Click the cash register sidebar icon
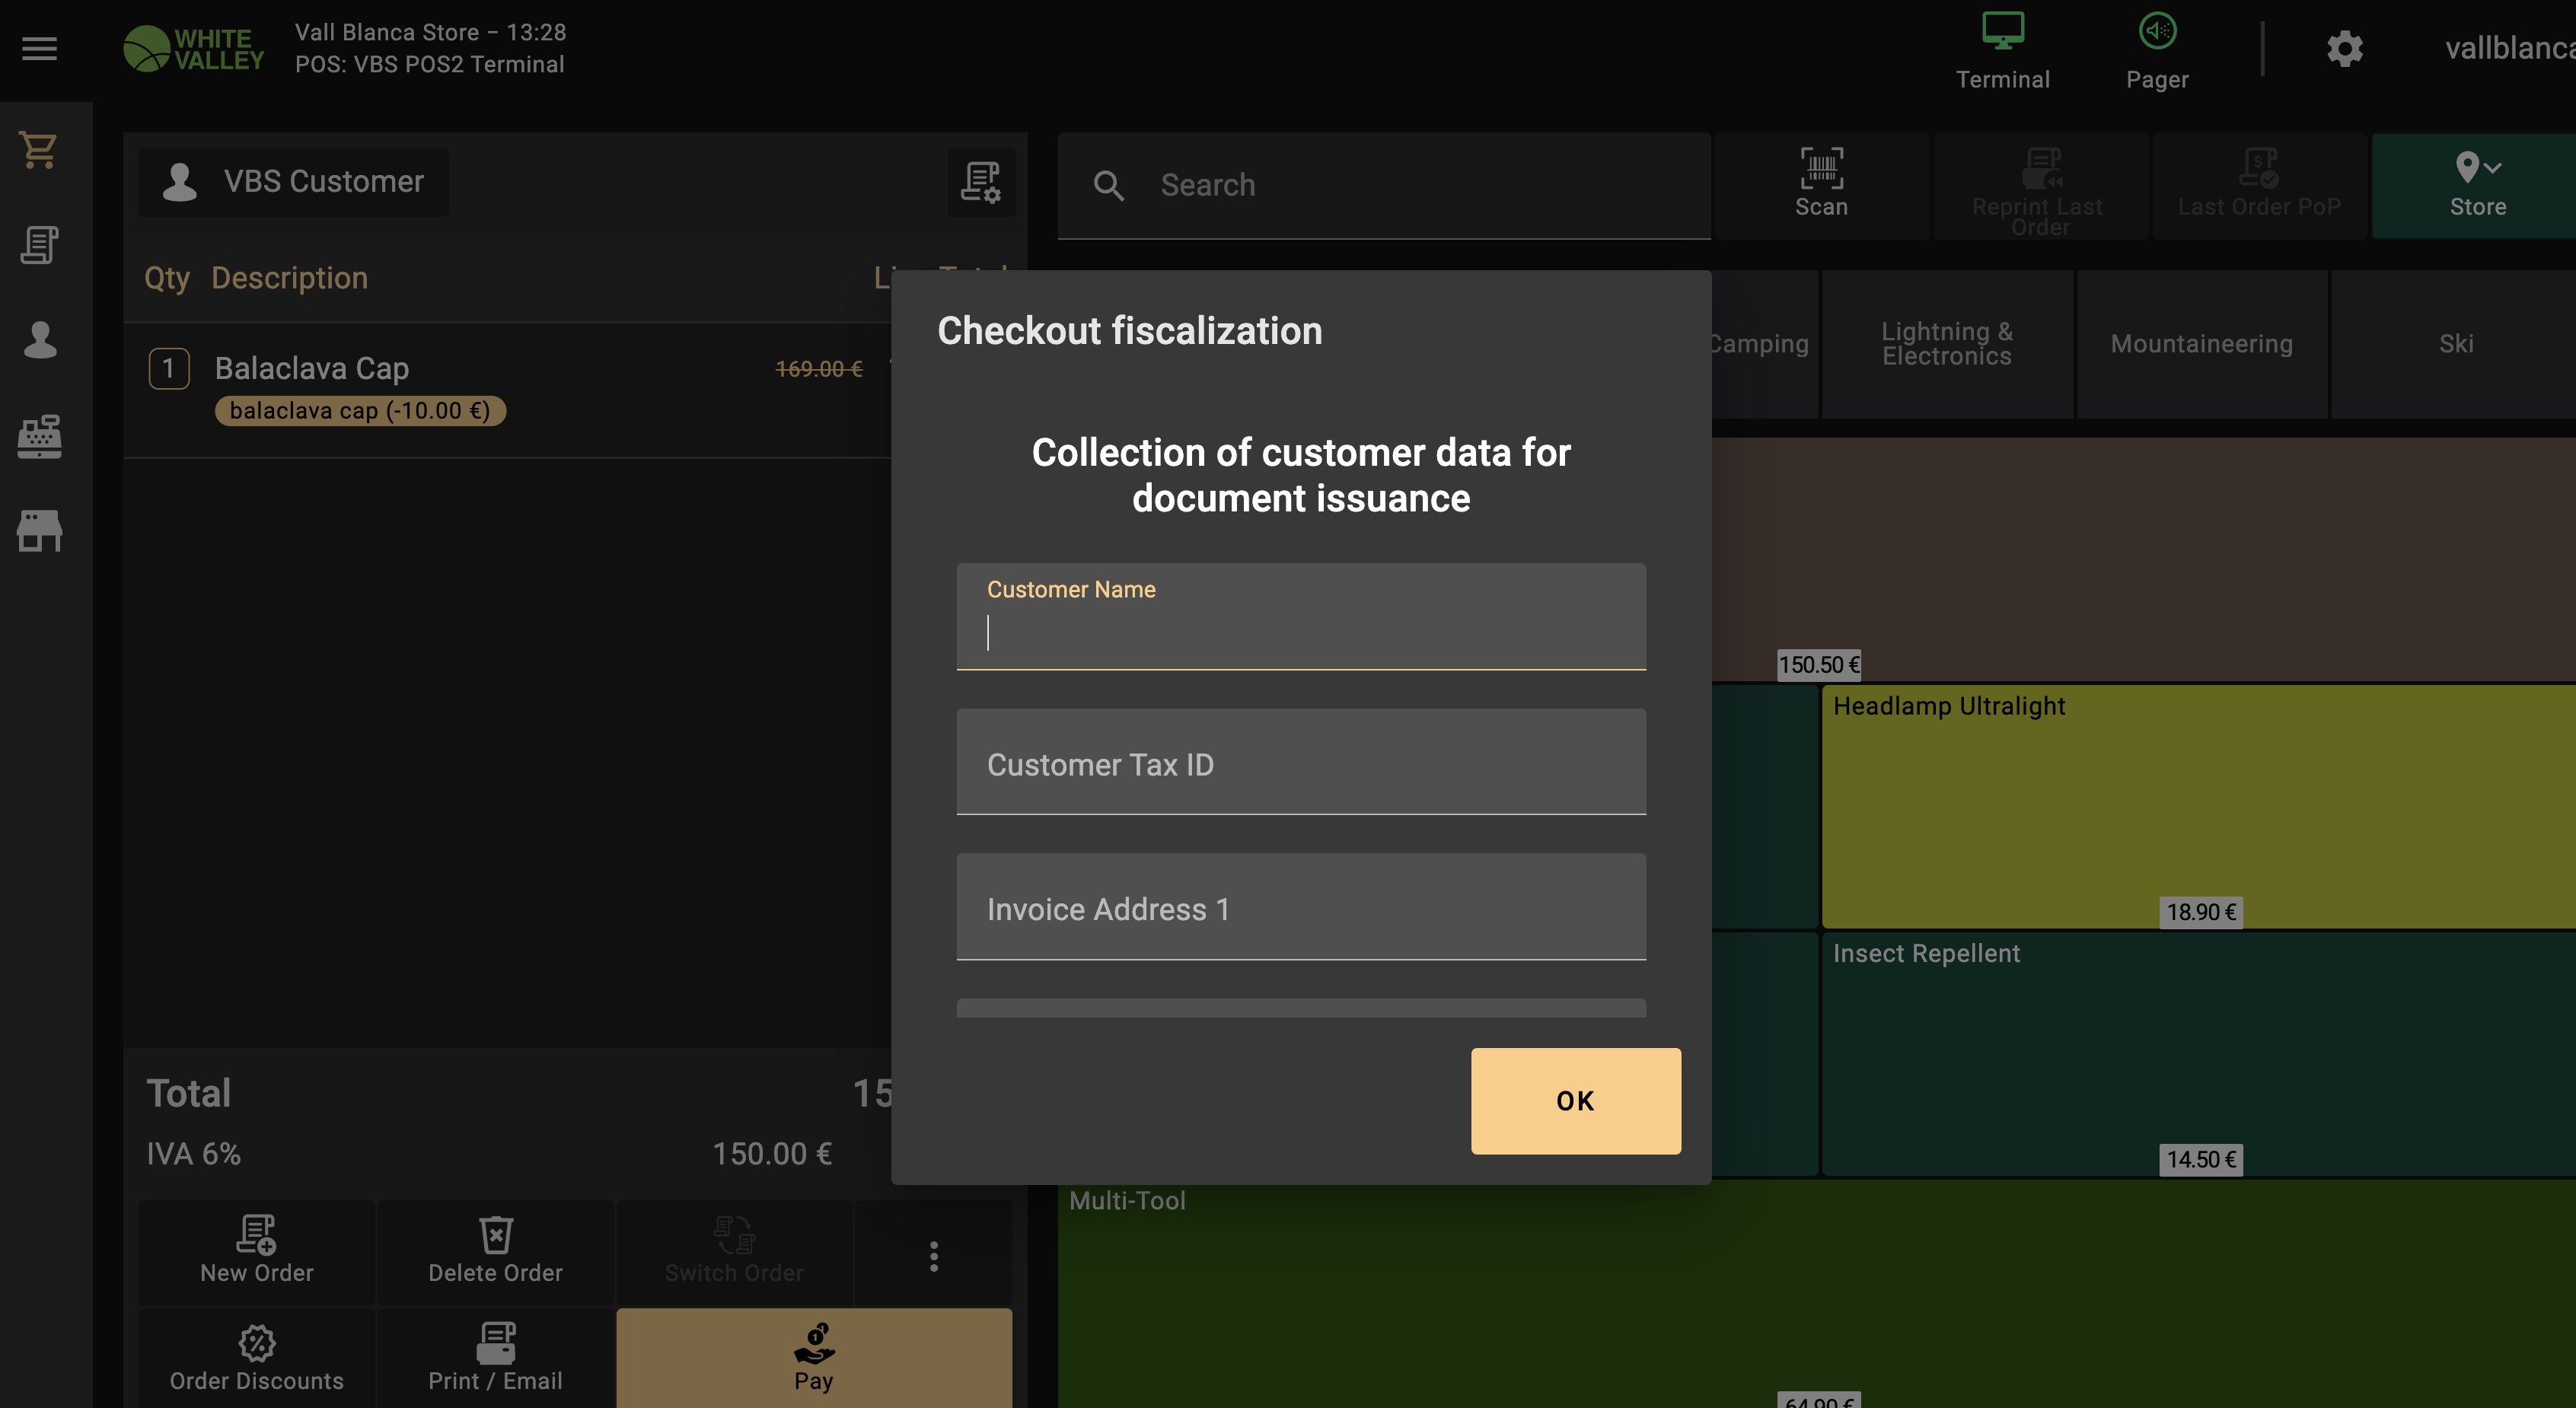Viewport: 2576px width, 1408px height. pos(39,436)
